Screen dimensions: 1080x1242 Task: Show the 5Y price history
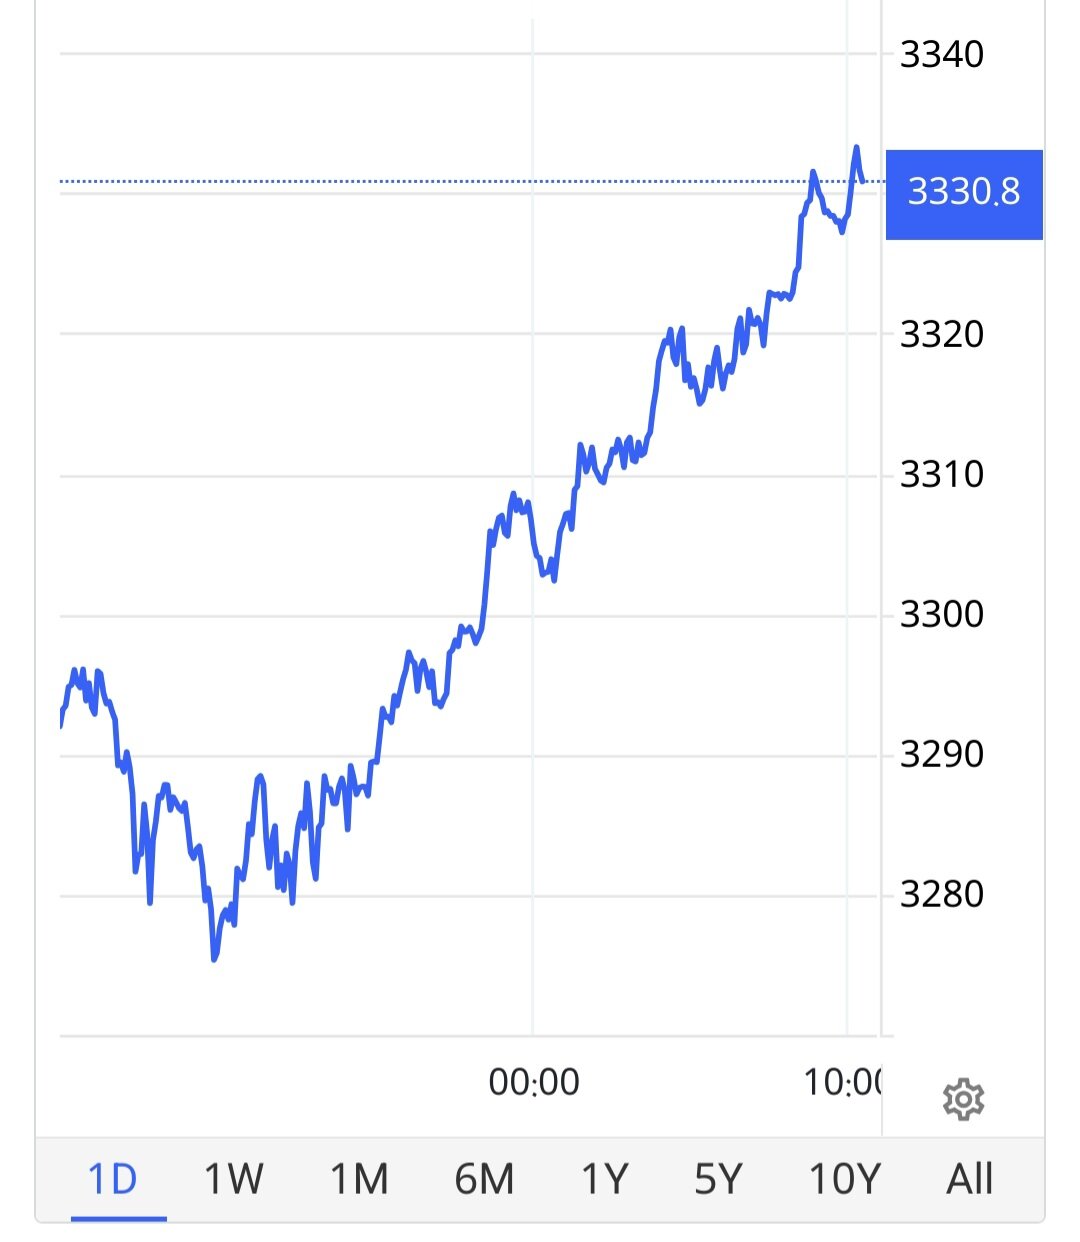(x=719, y=1179)
